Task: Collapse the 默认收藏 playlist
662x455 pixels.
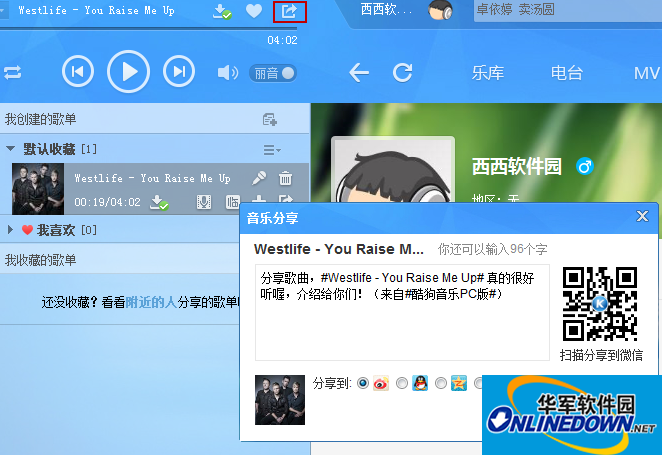Action: tap(11, 149)
